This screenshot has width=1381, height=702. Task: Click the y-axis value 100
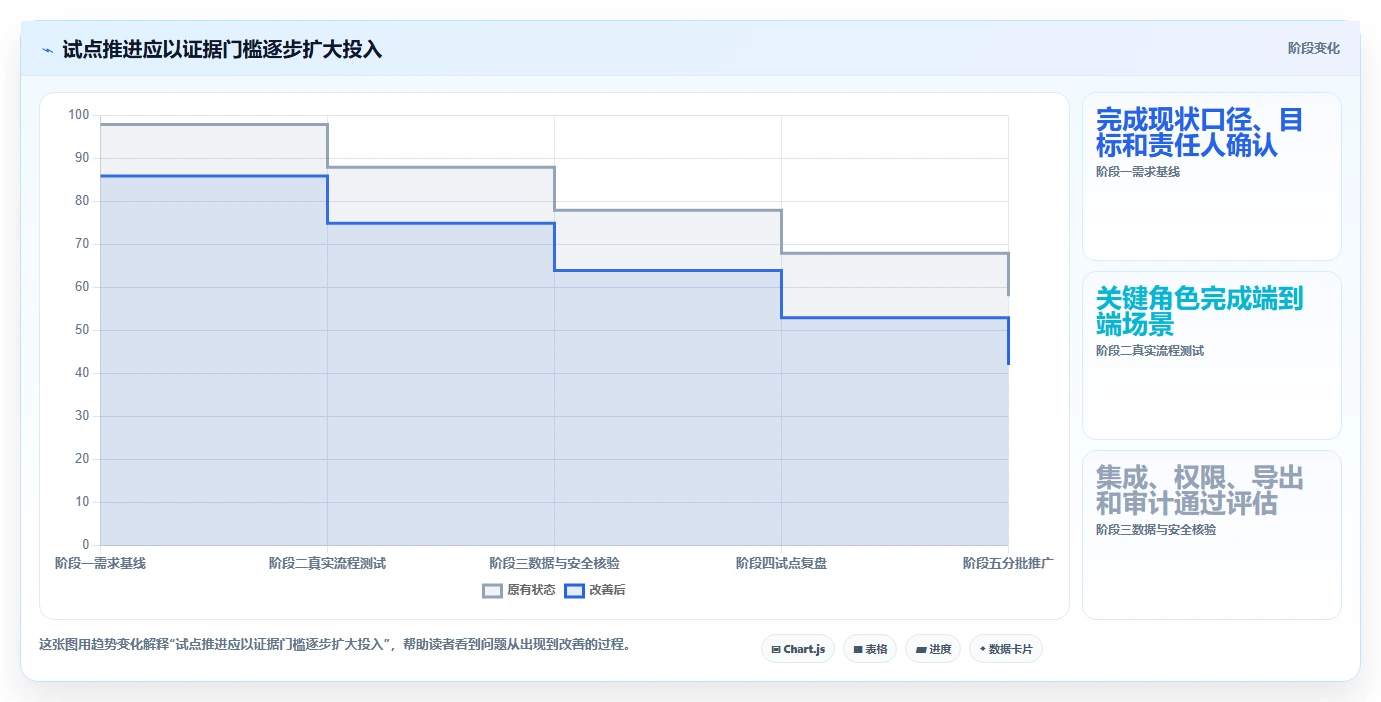(78, 115)
